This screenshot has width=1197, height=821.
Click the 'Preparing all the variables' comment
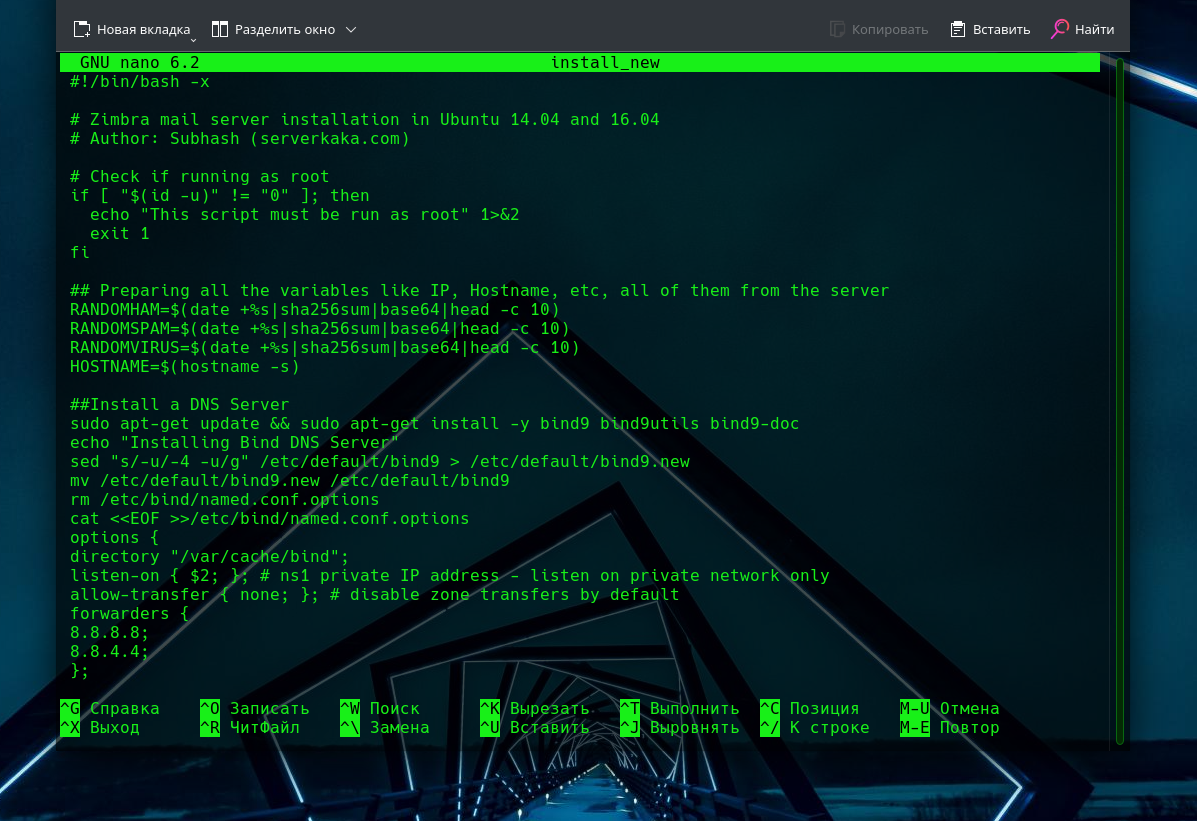coord(480,291)
